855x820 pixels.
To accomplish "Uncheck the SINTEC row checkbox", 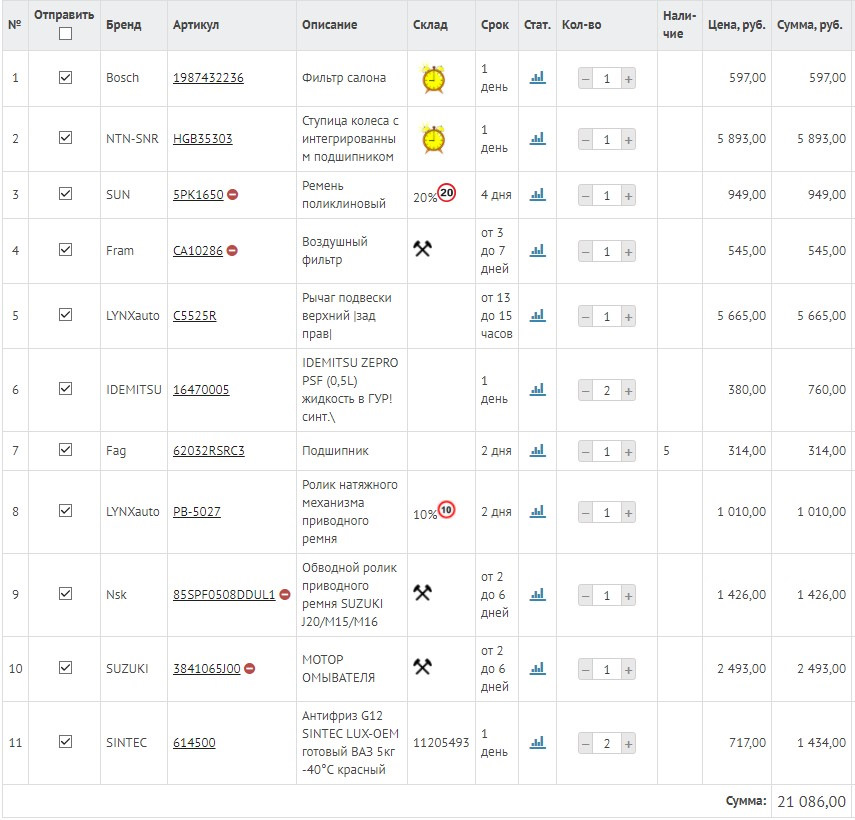I will coord(65,741).
